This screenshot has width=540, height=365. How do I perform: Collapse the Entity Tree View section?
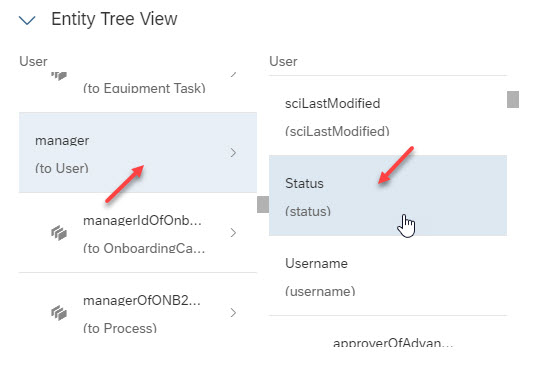pos(27,20)
